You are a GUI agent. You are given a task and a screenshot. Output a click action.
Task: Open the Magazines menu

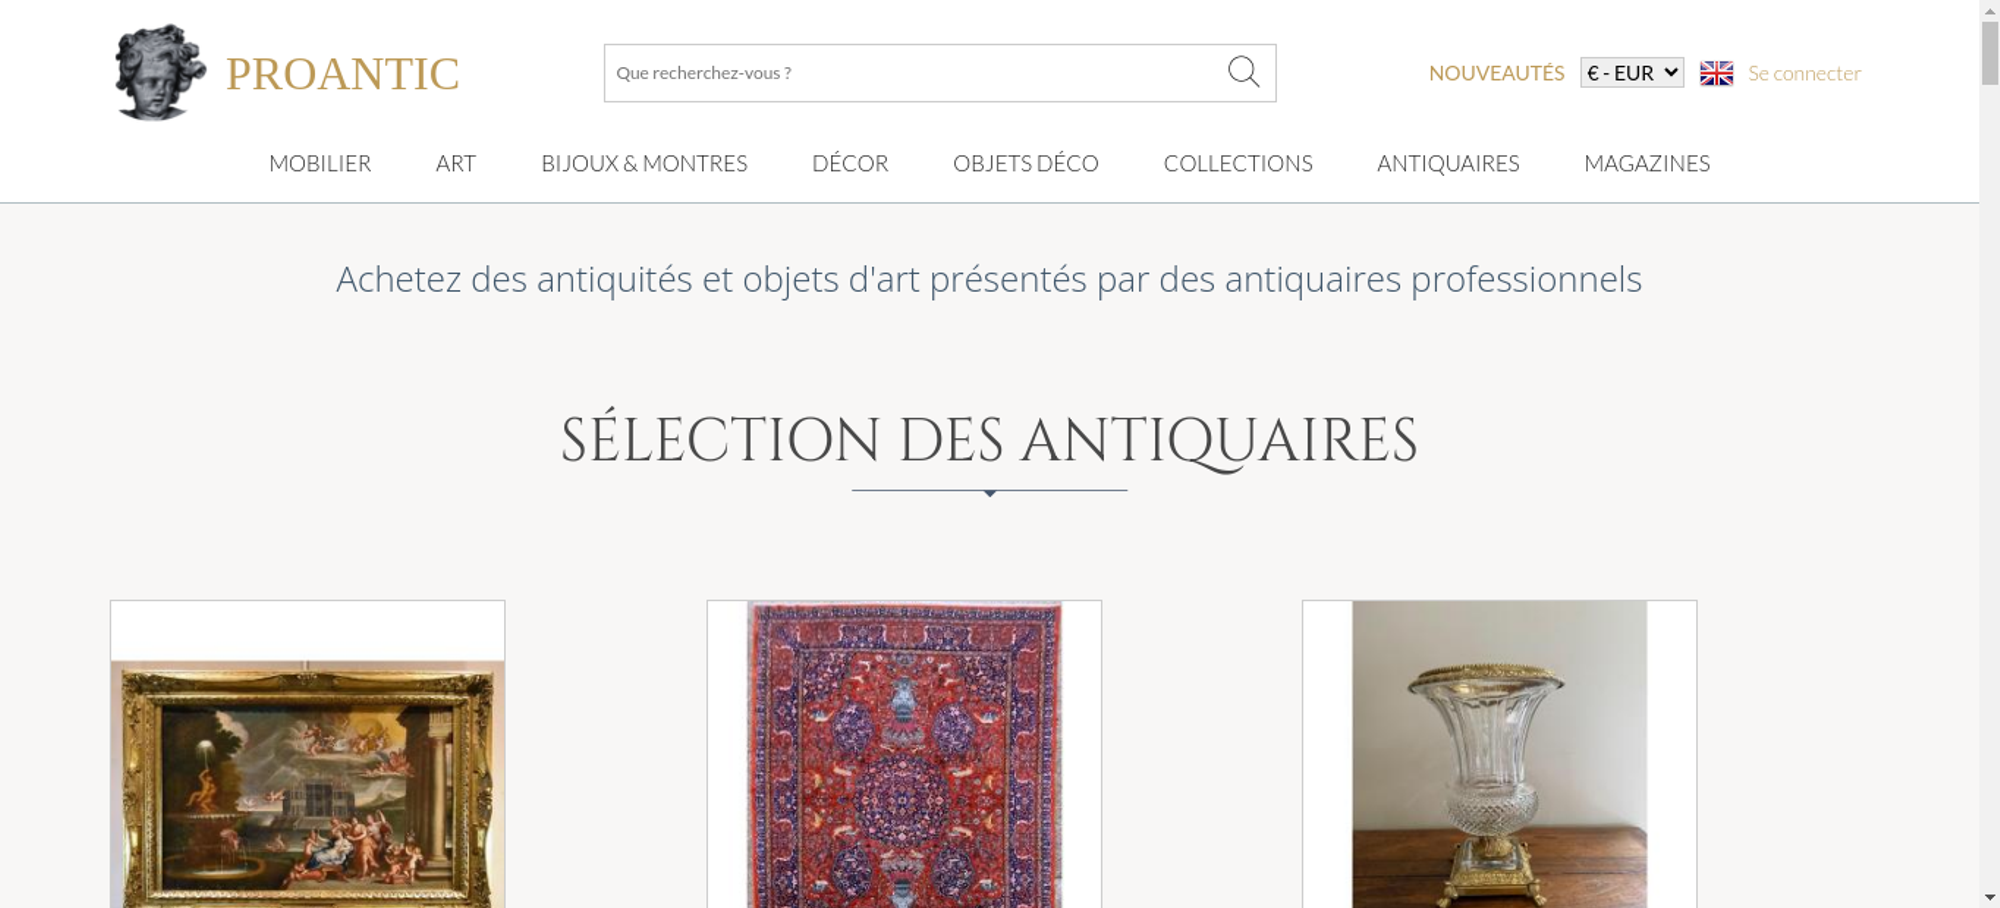pos(1647,163)
